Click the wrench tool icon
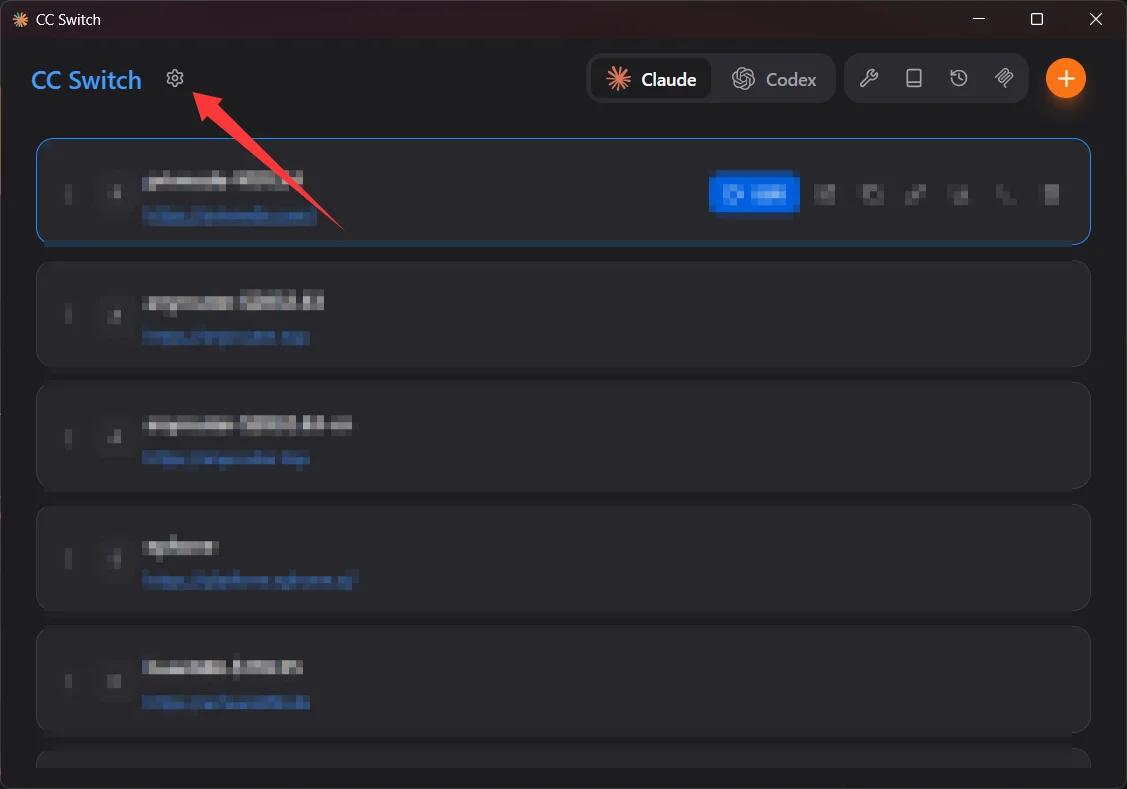1127x789 pixels. click(869, 78)
